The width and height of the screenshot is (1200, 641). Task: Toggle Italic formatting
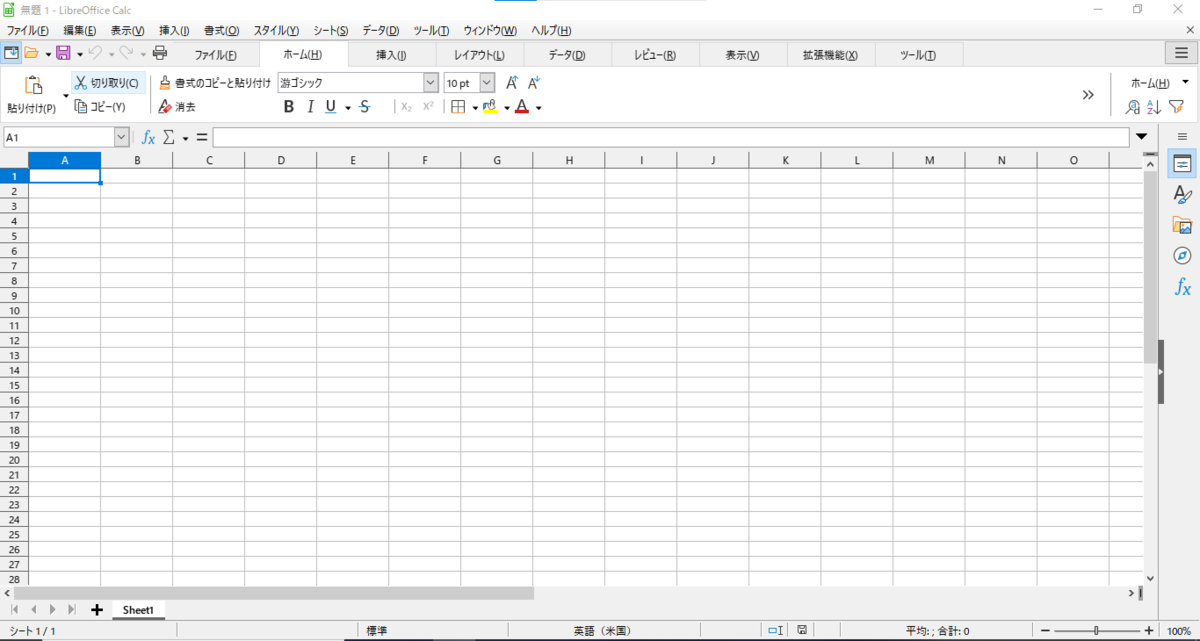(x=311, y=107)
